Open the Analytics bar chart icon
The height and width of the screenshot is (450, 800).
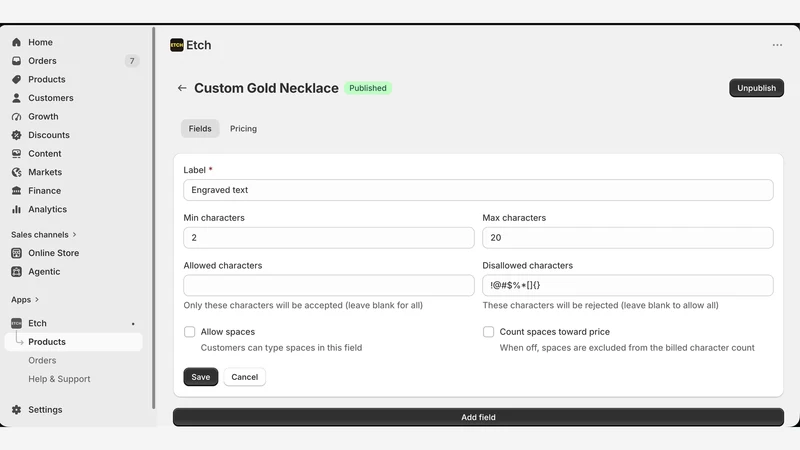pos(16,209)
